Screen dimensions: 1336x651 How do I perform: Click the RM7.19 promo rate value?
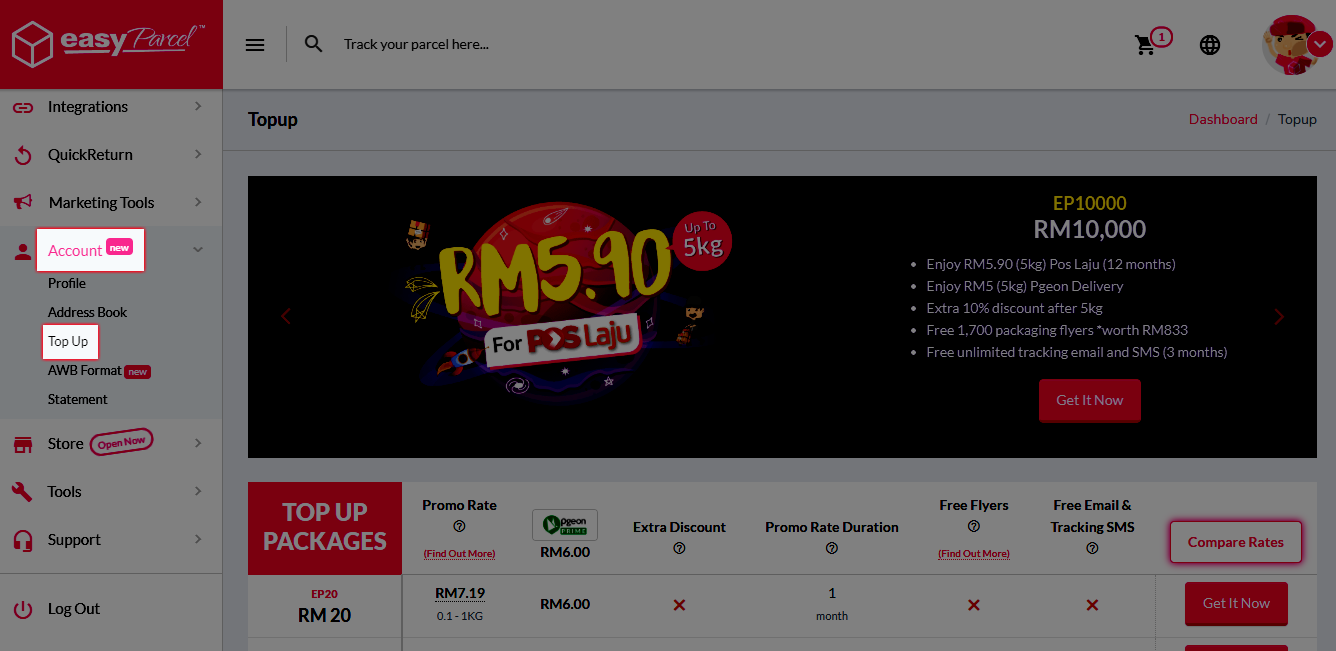[460, 594]
